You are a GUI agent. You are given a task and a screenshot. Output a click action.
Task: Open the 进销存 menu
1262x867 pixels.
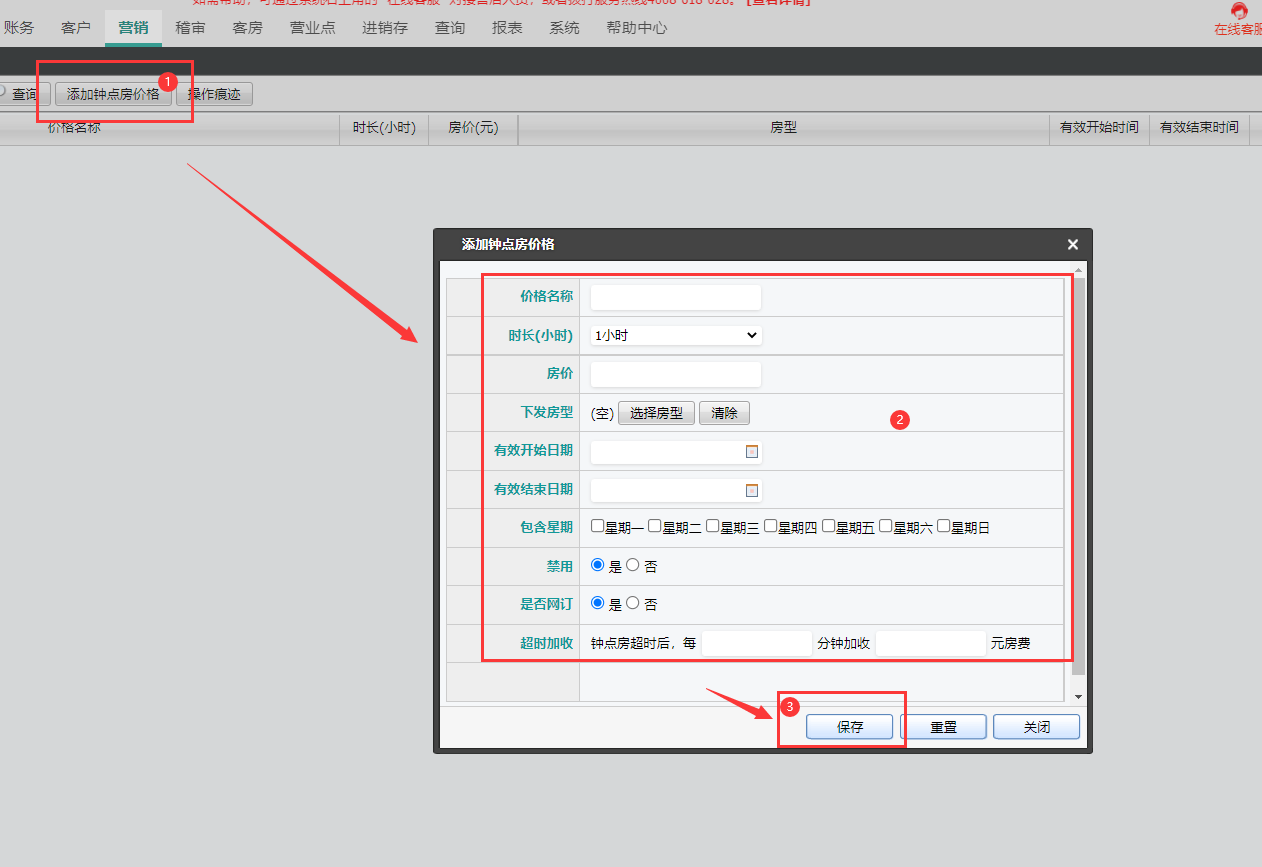(x=385, y=28)
